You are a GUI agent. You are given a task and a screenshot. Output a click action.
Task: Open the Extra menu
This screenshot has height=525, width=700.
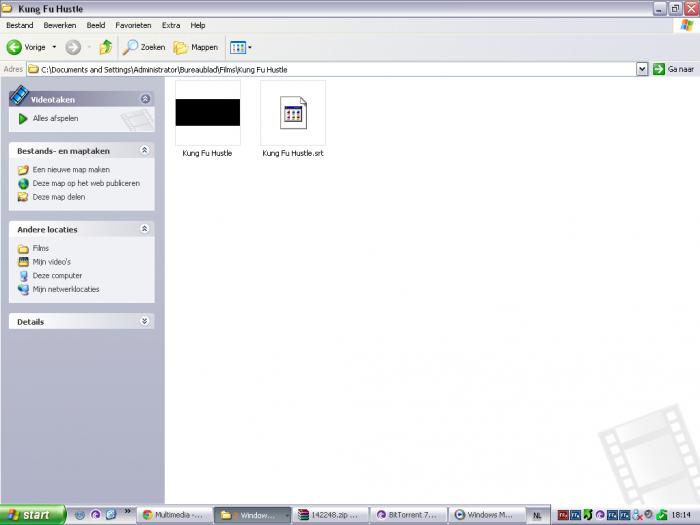tap(171, 25)
